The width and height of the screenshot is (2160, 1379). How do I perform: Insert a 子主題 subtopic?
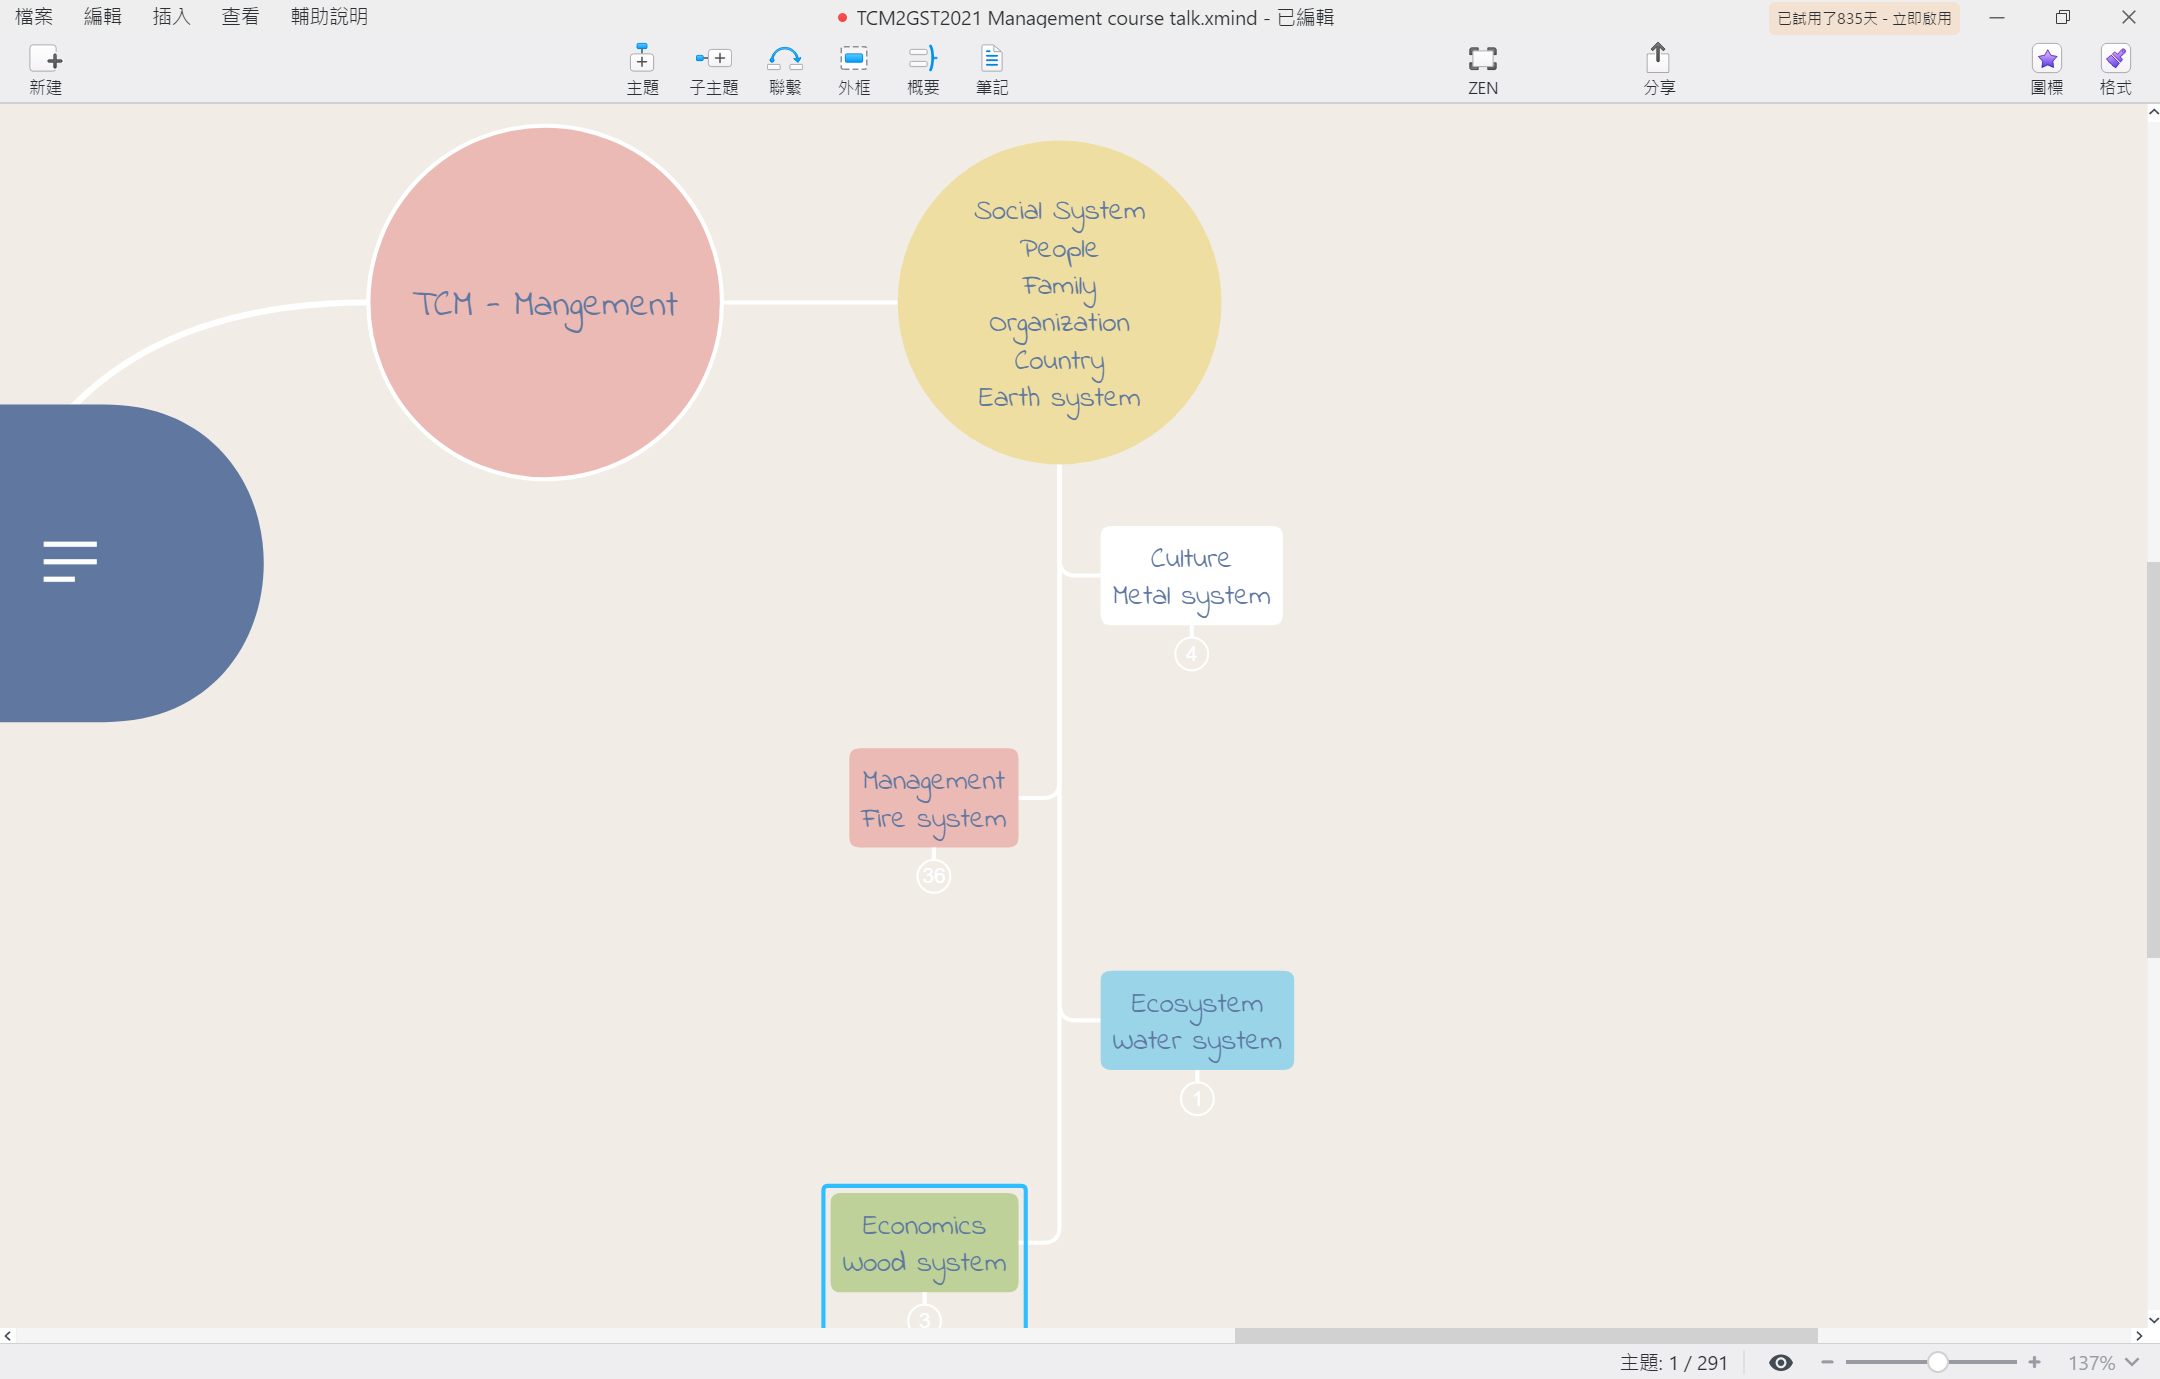[714, 68]
